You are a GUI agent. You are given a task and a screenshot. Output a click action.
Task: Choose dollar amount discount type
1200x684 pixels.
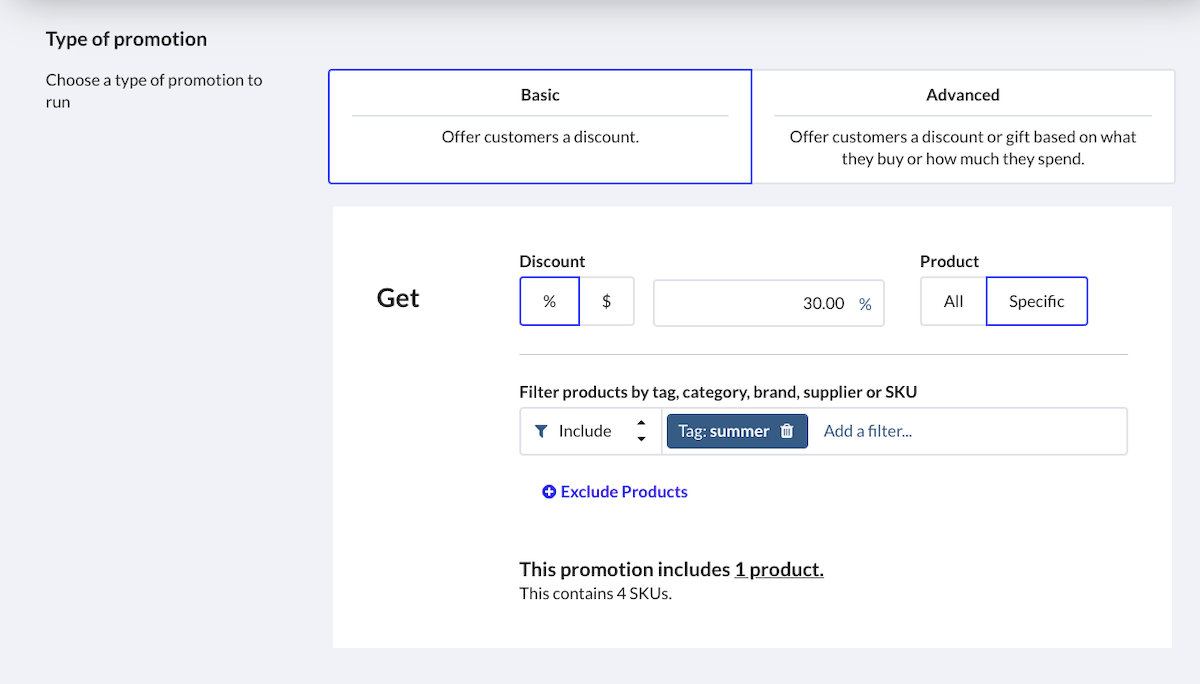pos(607,301)
